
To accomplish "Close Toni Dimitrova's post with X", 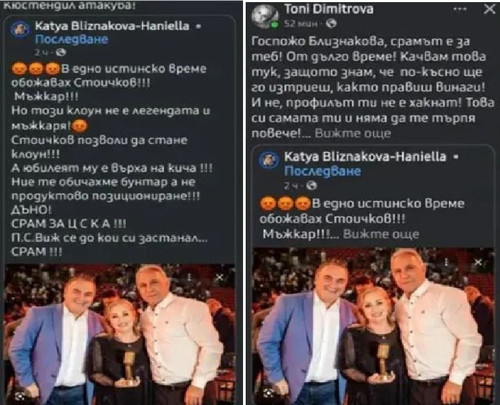I will coord(489,9).
